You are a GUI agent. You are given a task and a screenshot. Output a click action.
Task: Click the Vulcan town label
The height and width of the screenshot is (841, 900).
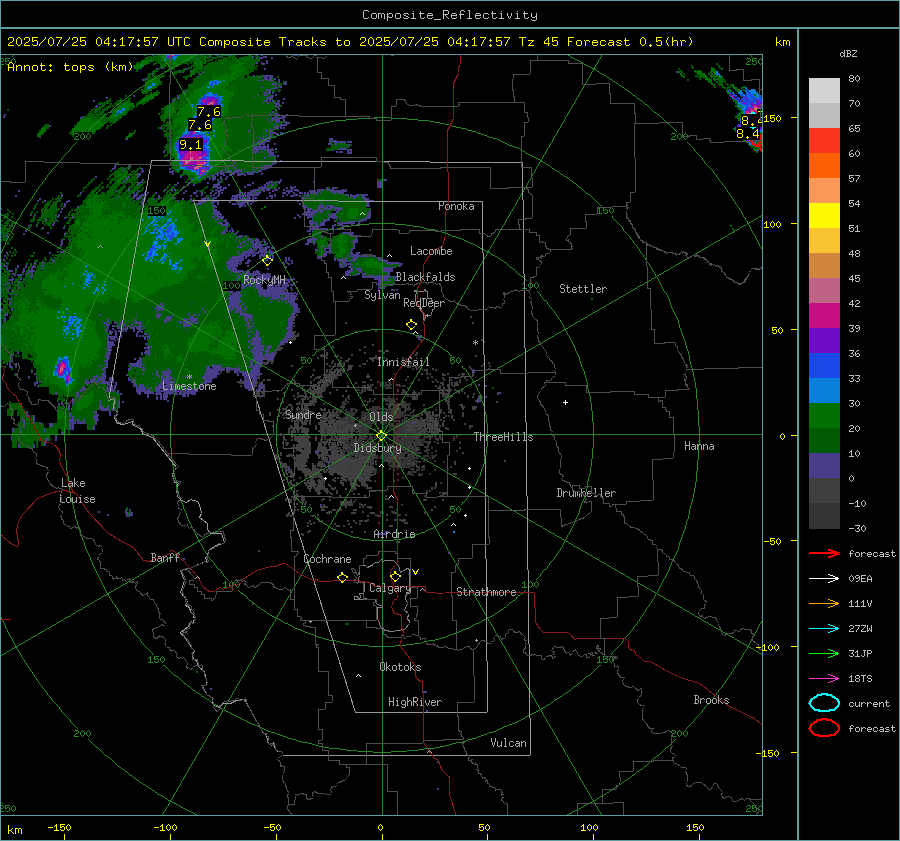tap(509, 743)
